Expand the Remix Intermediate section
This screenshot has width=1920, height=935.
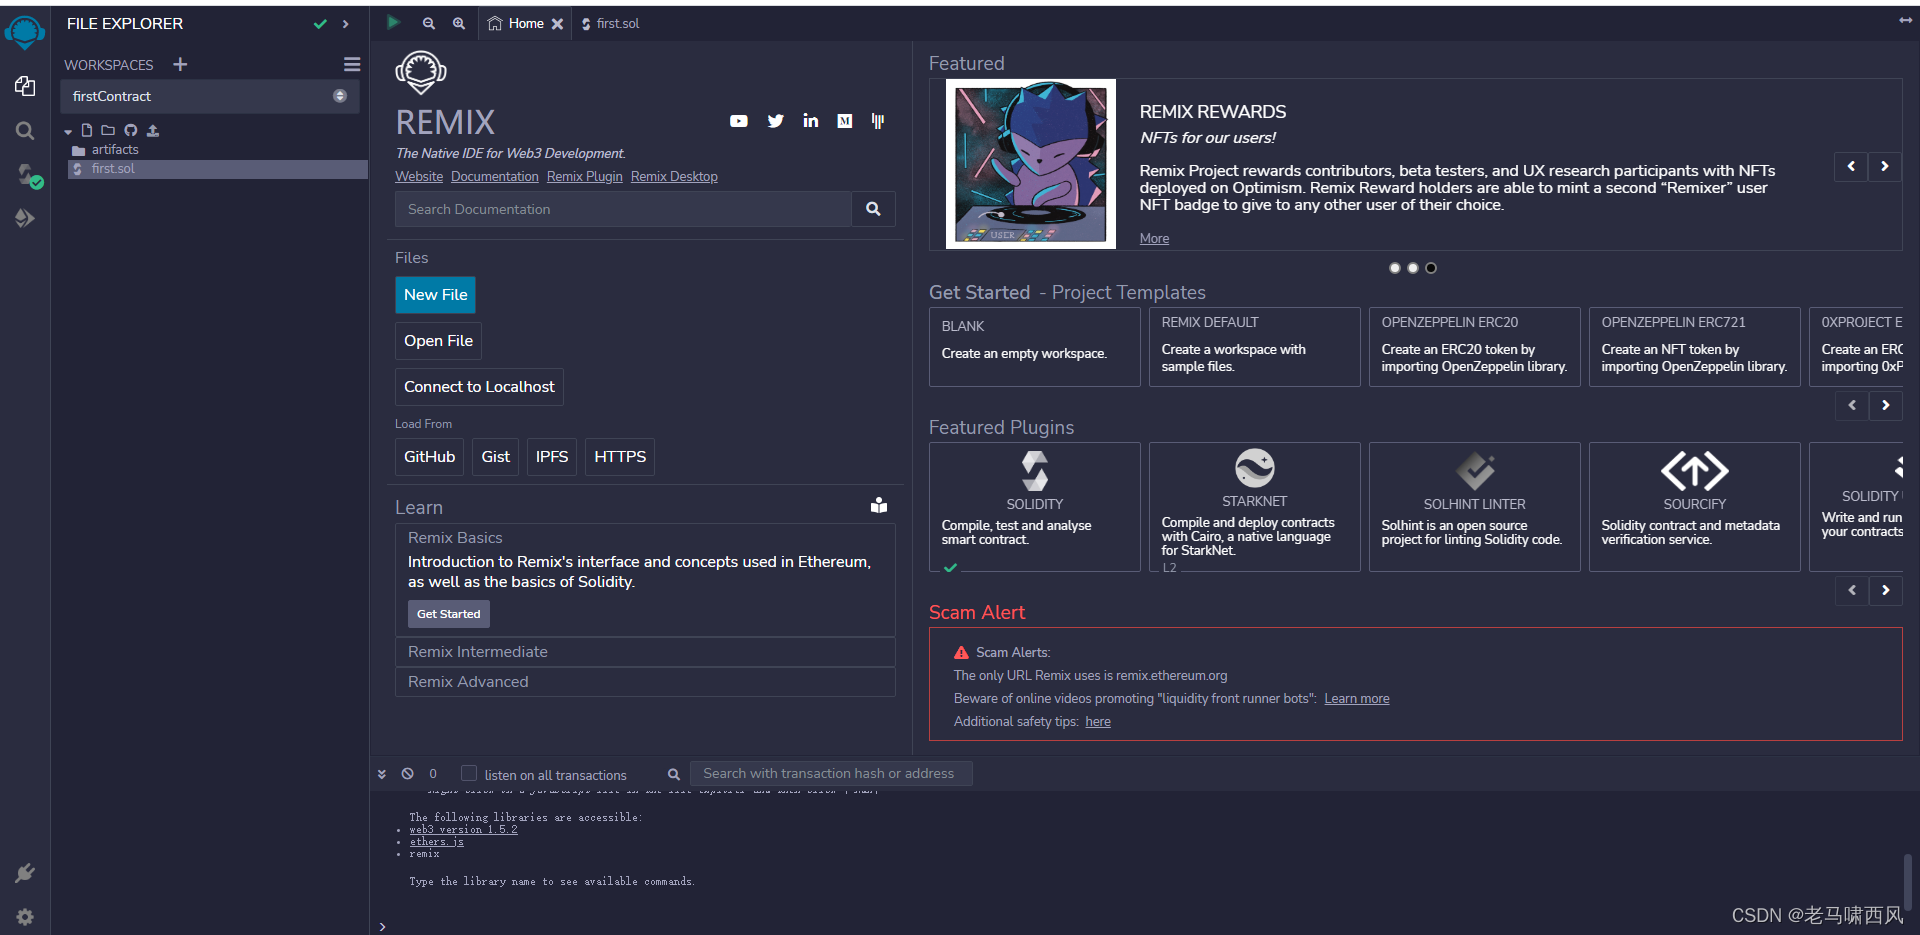tap(645, 652)
